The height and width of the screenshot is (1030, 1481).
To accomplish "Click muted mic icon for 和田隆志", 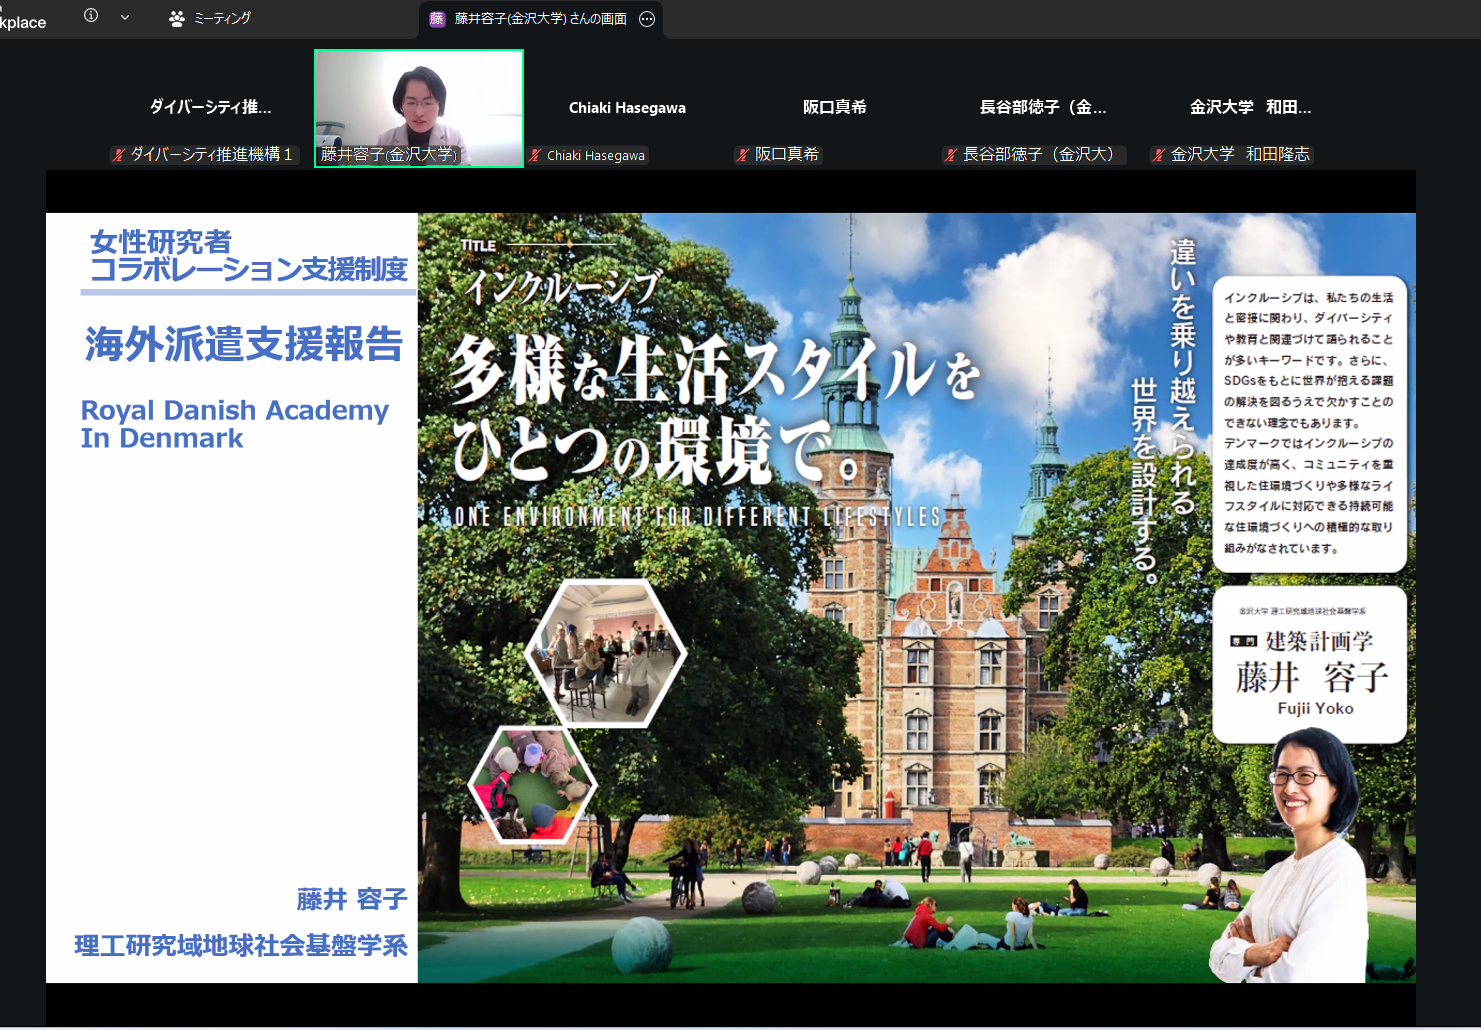I will 1159,155.
